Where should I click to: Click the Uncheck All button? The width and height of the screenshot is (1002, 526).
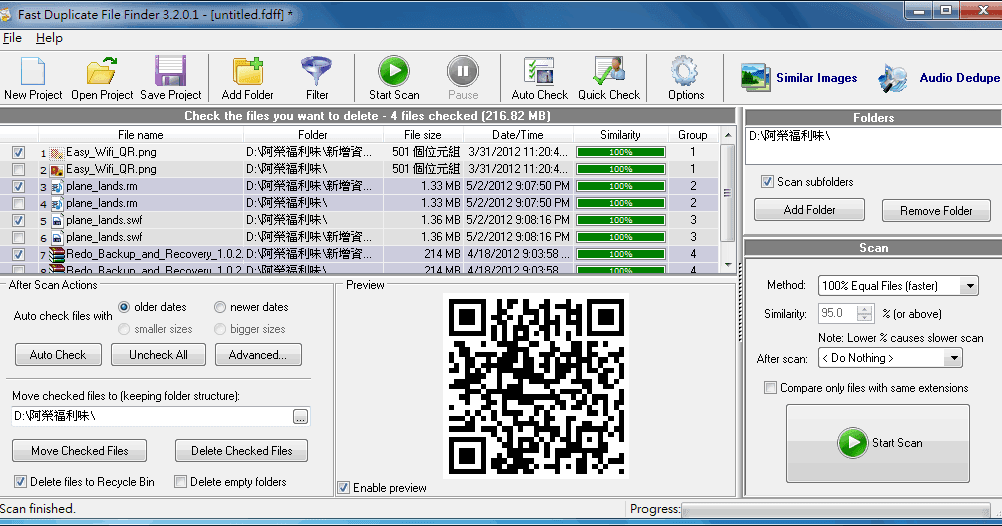(158, 355)
